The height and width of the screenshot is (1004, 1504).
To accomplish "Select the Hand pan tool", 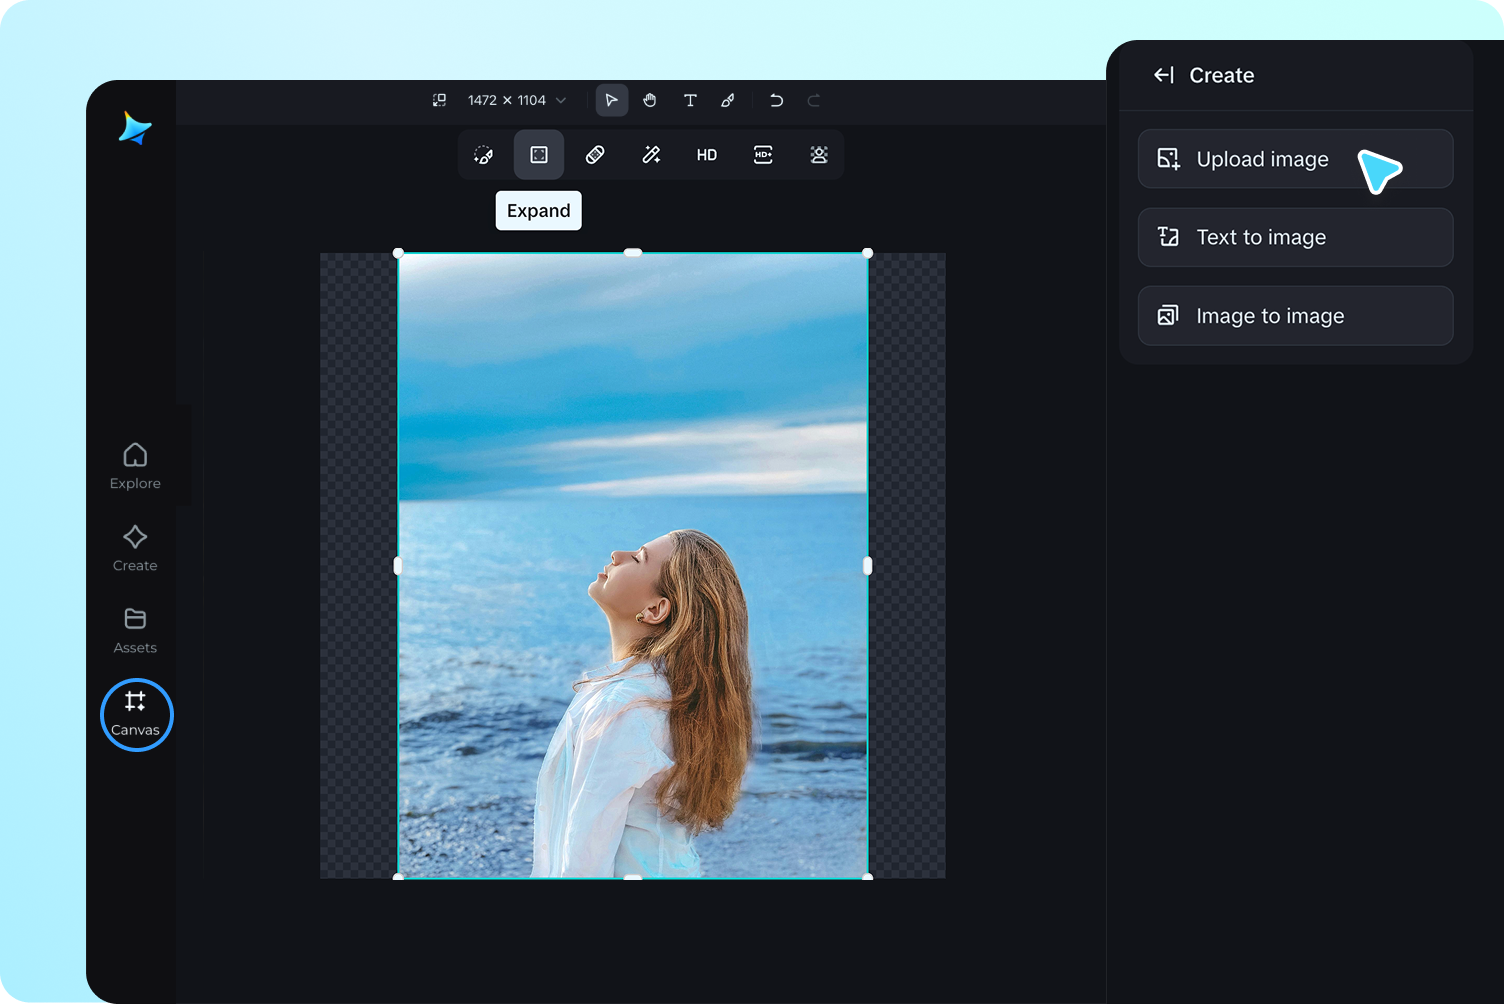I will 650,100.
